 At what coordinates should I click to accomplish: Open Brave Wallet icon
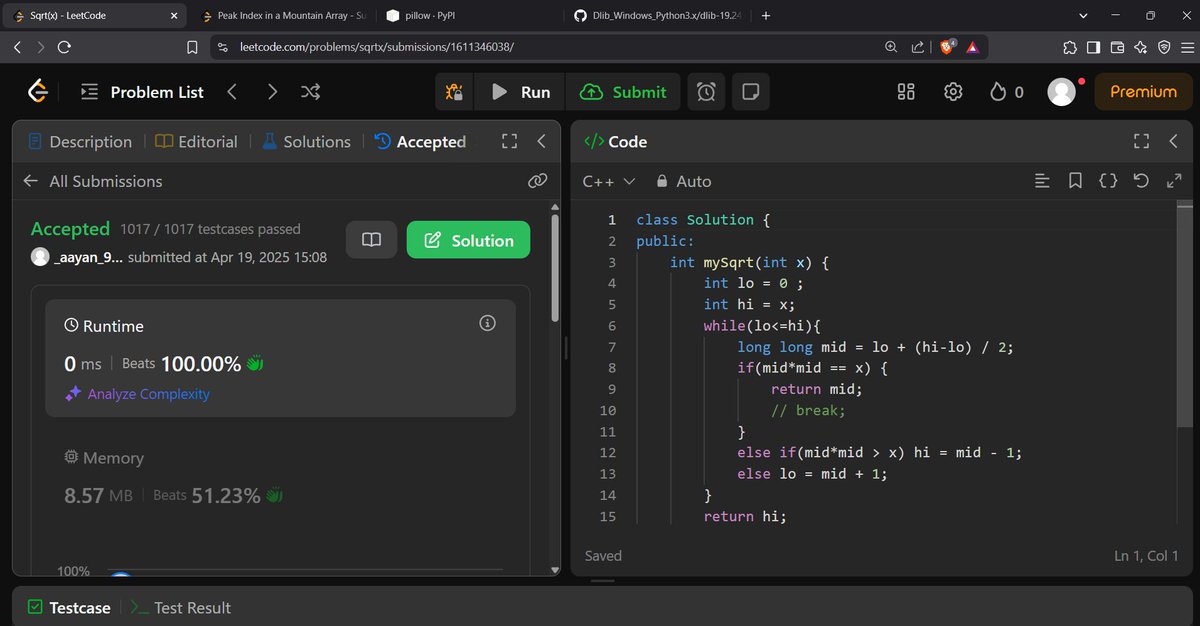point(1117,47)
